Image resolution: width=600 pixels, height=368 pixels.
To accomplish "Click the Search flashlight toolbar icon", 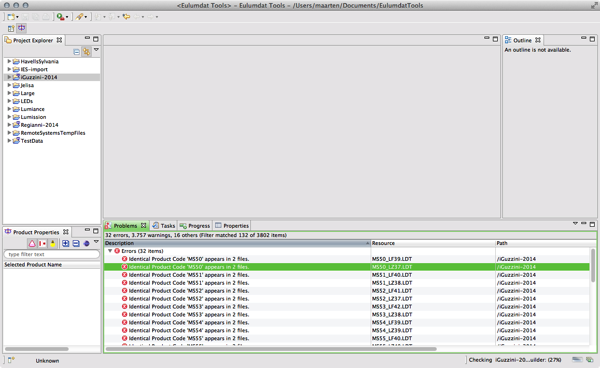I will (x=79, y=16).
